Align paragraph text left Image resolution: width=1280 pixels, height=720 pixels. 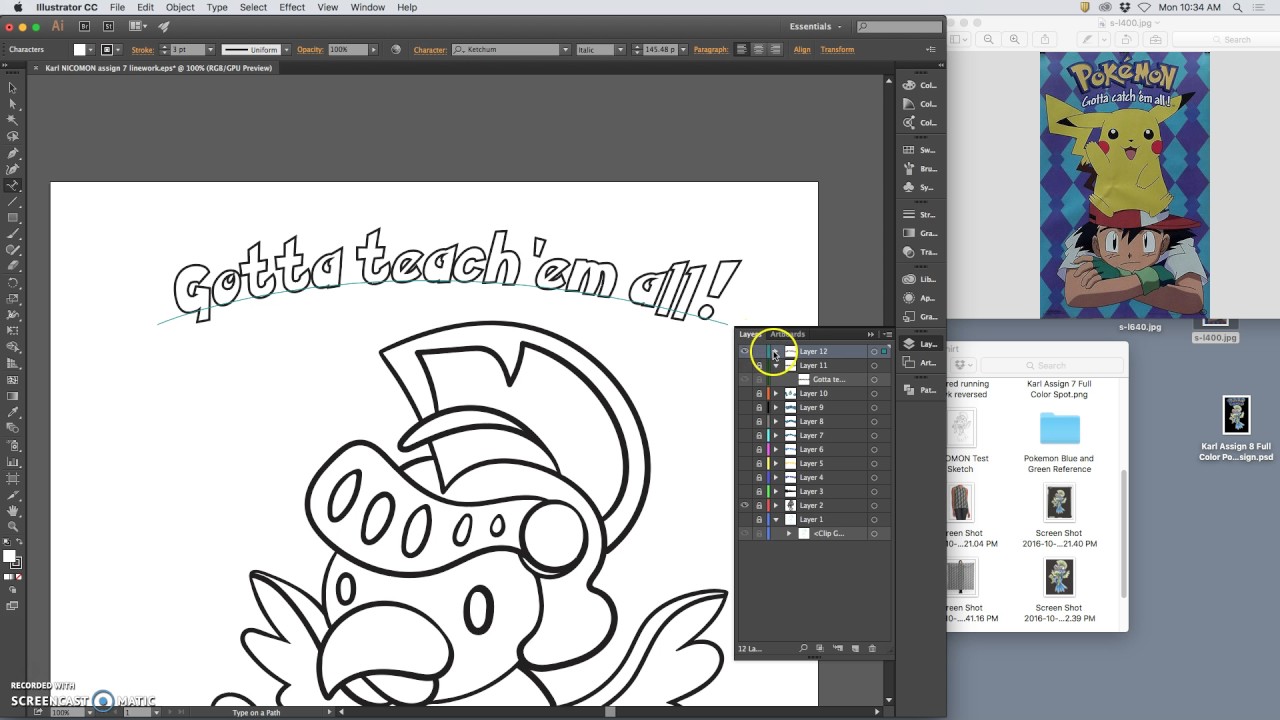coord(742,50)
